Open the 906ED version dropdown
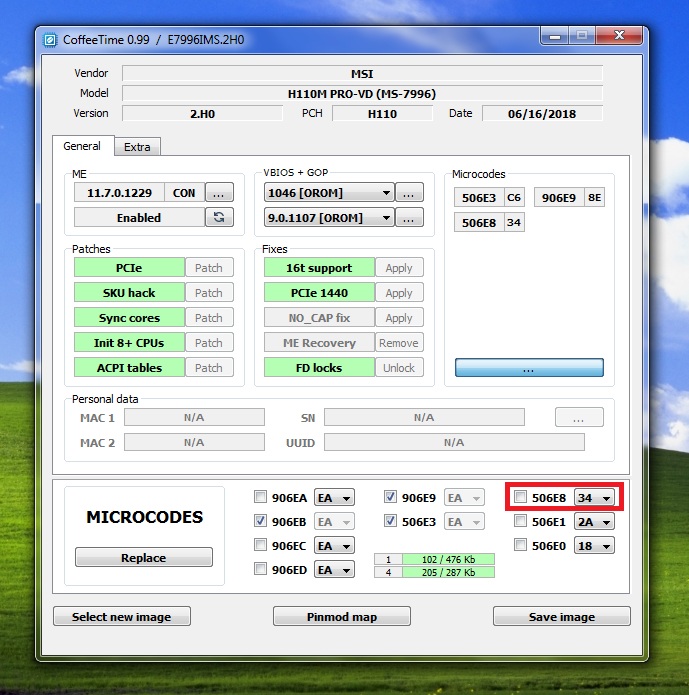The image size is (689, 695). point(334,570)
